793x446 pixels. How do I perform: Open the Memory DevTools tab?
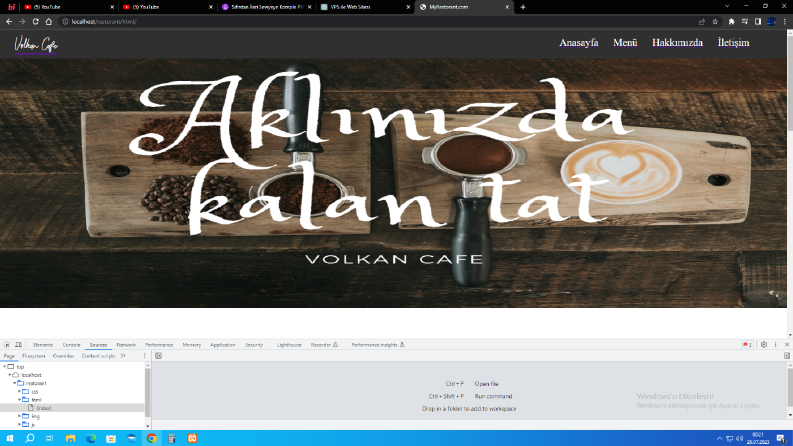[x=191, y=345]
